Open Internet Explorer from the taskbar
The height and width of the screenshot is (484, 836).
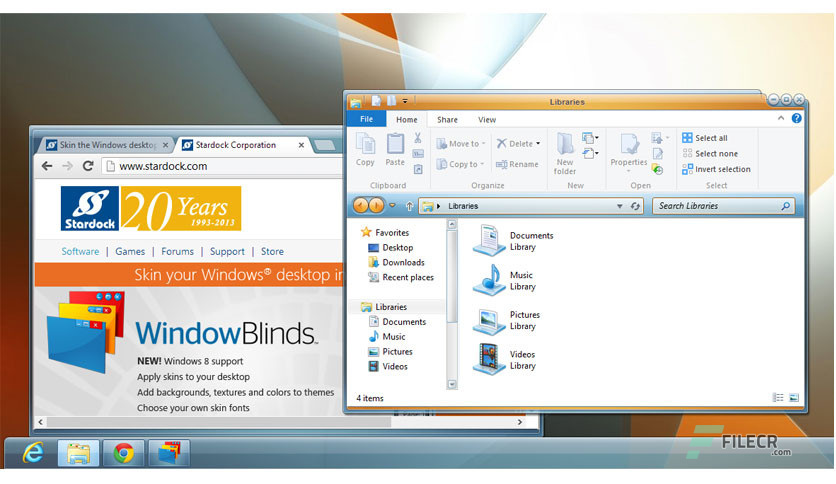pyautogui.click(x=34, y=453)
